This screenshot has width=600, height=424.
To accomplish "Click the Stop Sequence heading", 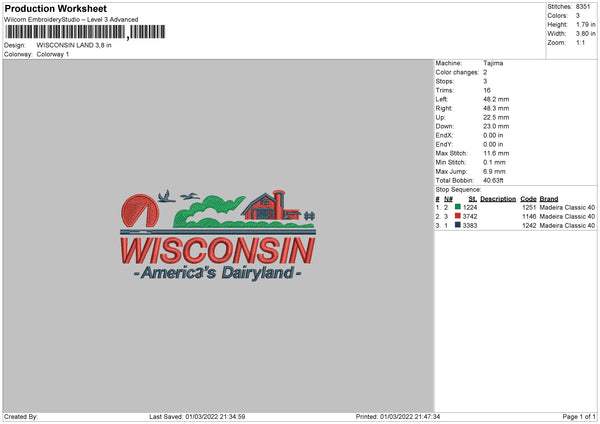I will [458, 190].
